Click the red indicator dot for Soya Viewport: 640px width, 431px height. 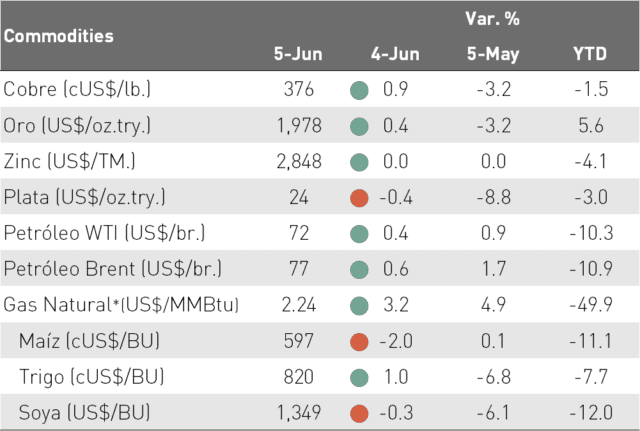(359, 413)
